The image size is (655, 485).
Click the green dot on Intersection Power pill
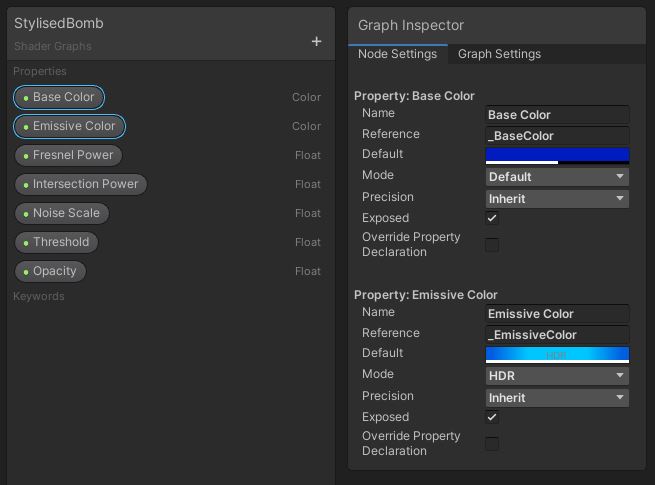click(x=26, y=185)
